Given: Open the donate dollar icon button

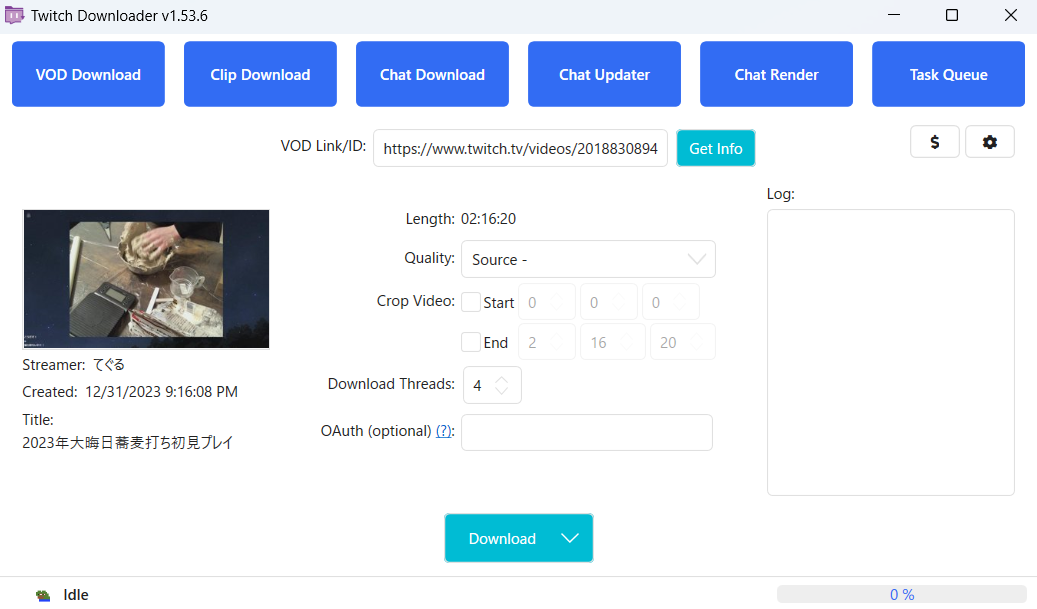Looking at the screenshot, I should (934, 142).
